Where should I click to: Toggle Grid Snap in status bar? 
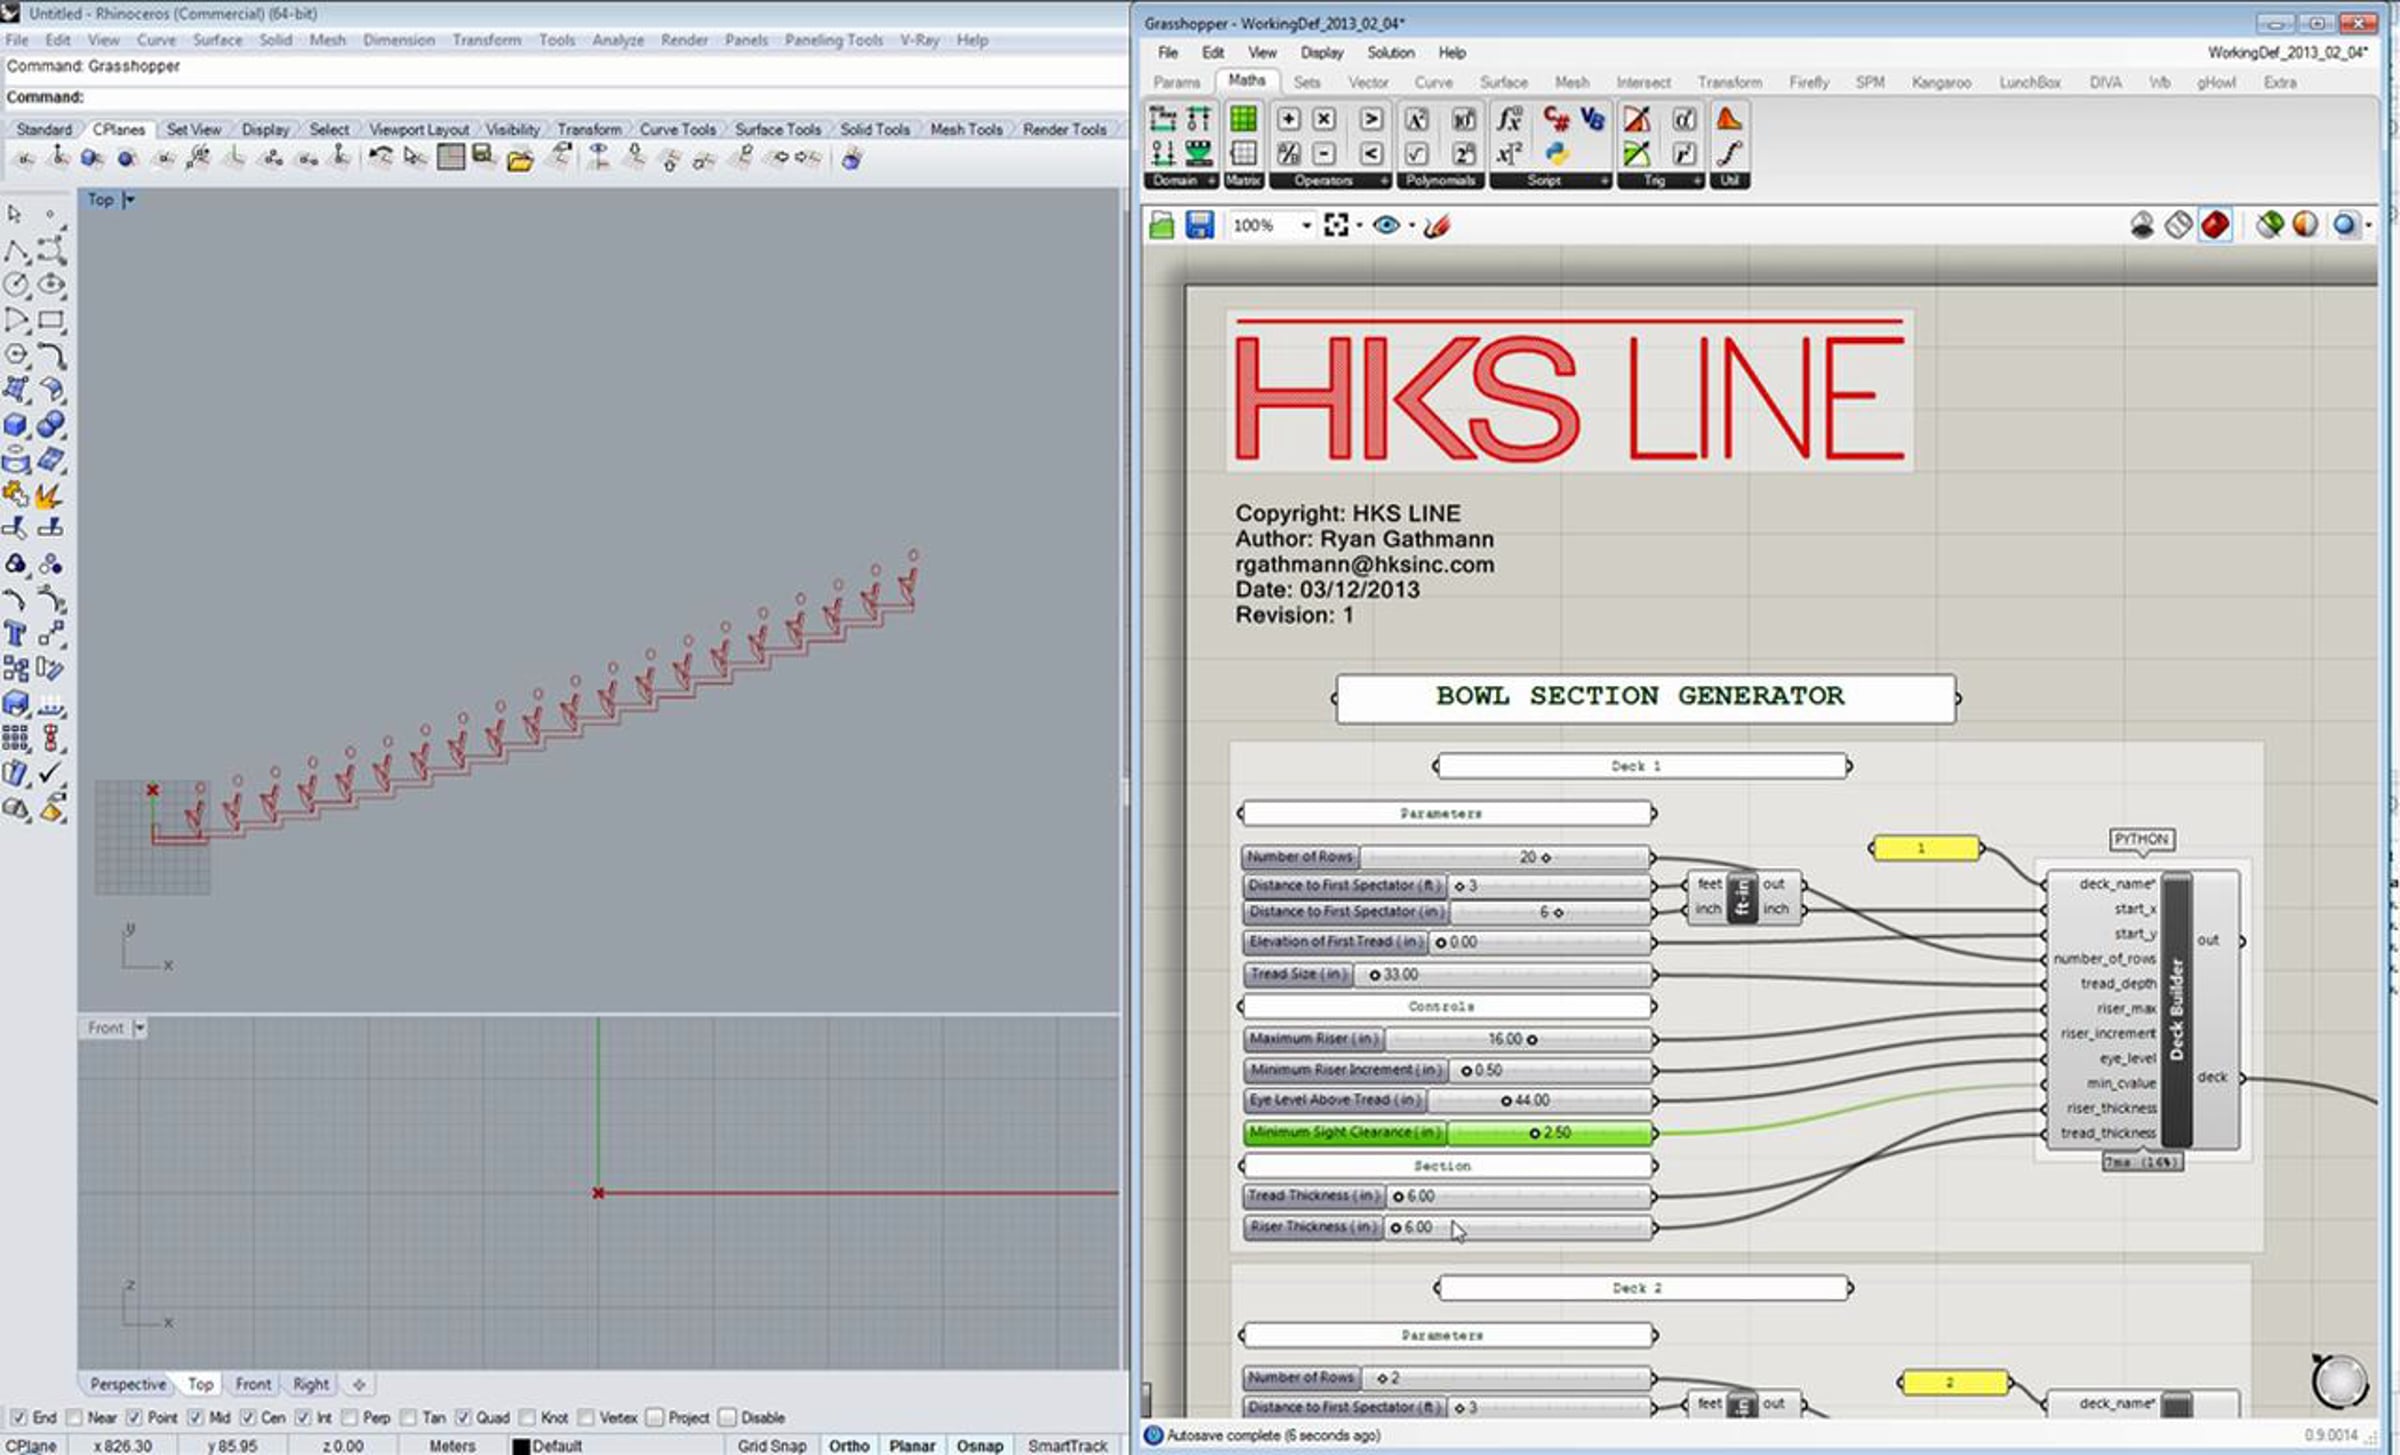tap(771, 1446)
